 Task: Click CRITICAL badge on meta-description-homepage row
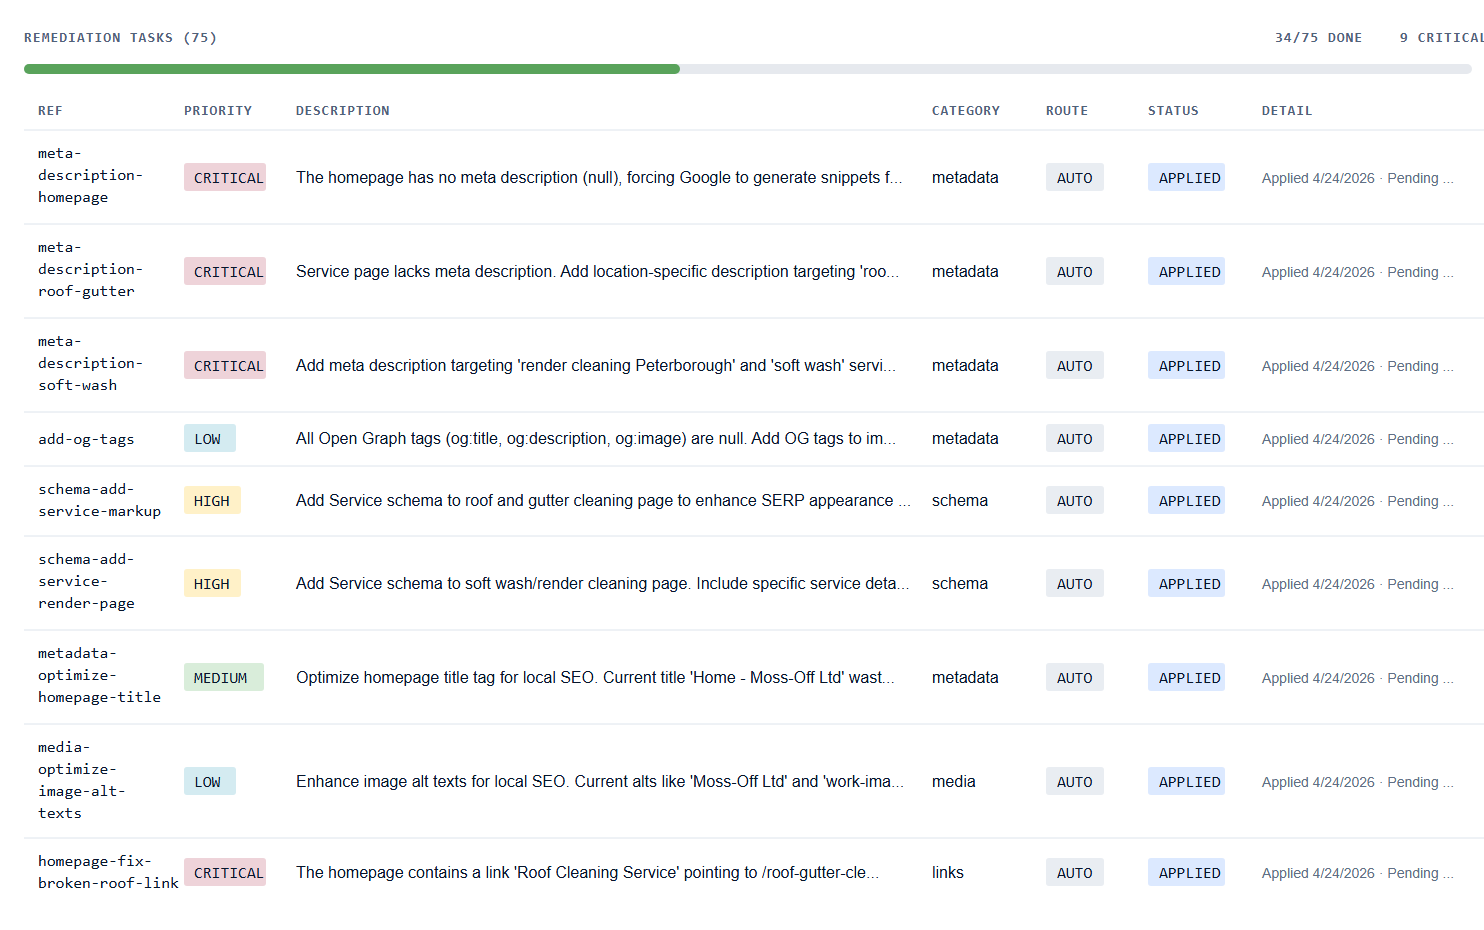(x=225, y=178)
